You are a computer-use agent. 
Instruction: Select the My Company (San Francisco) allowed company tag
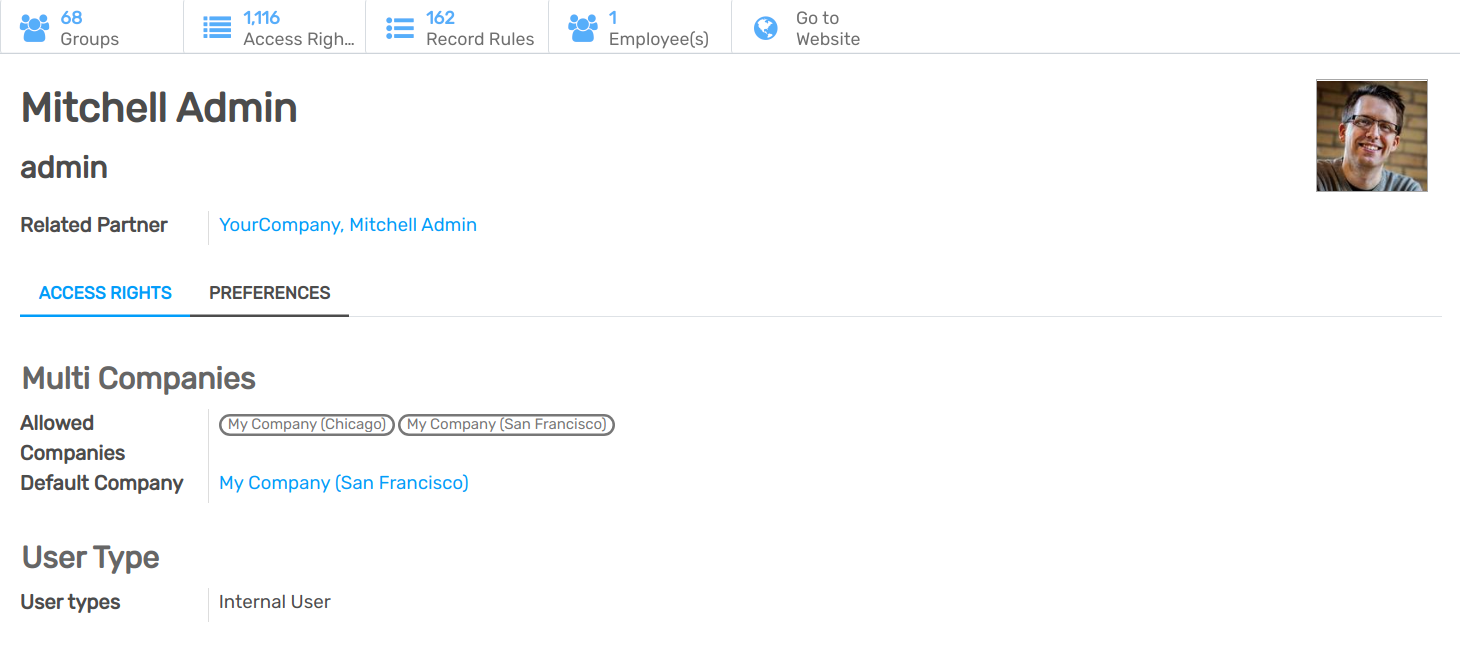point(506,424)
